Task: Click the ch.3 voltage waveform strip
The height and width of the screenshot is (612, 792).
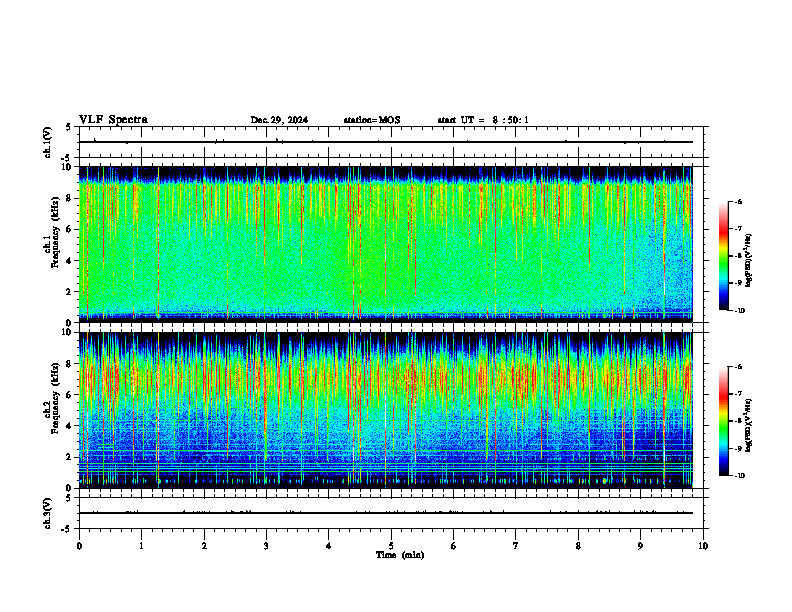Action: tap(391, 513)
